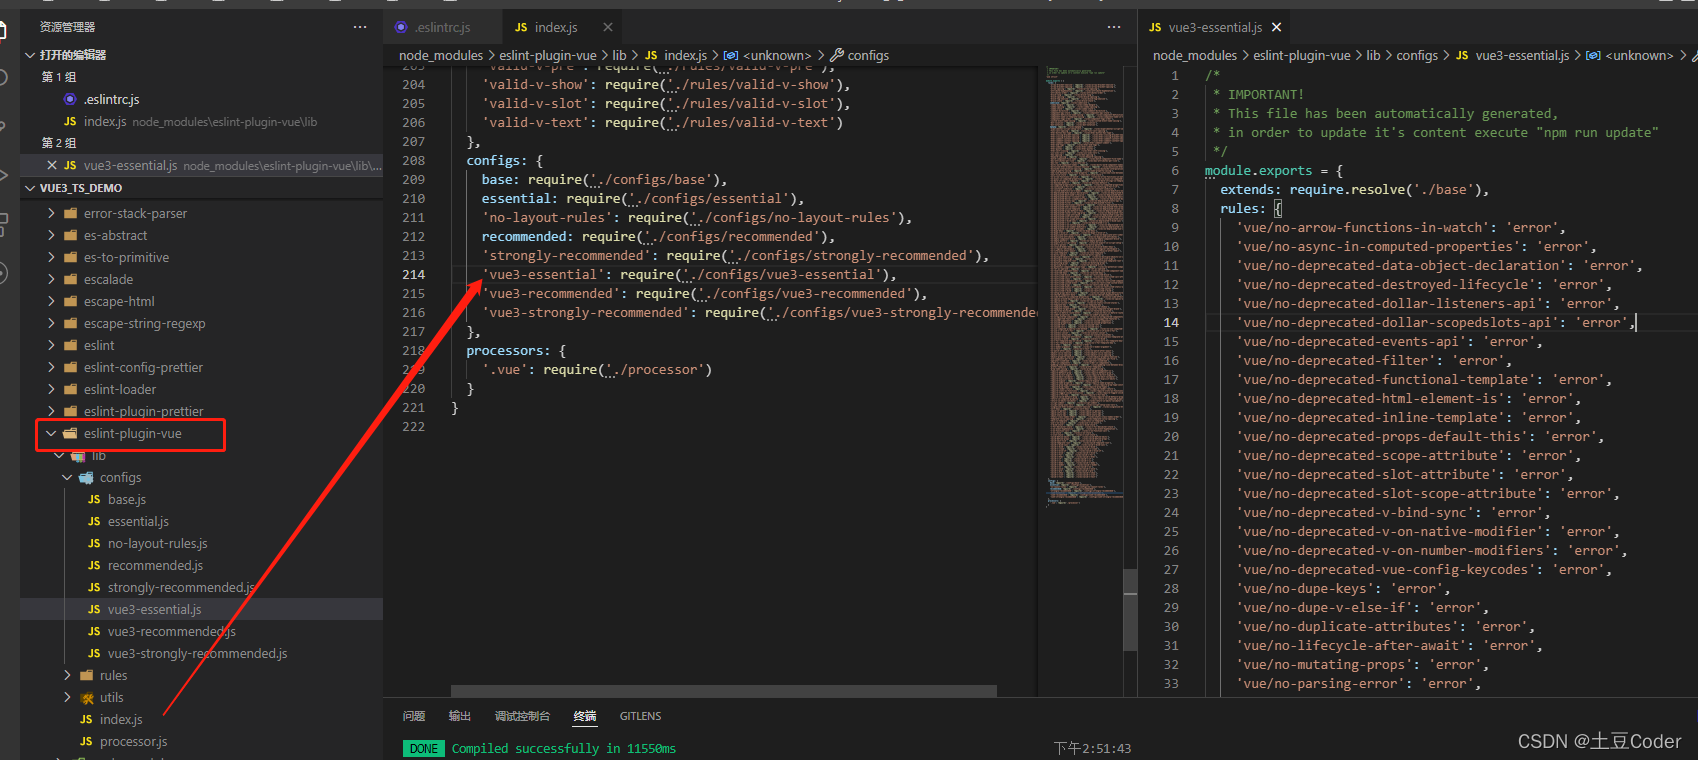Click the JS icon beside index.js in open editors
The height and width of the screenshot is (760, 1698).
70,121
